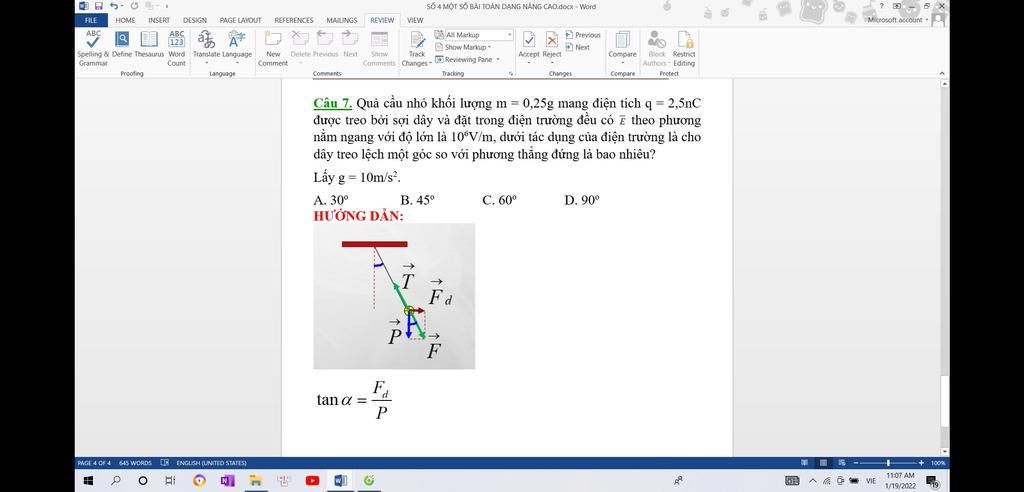Screen dimensions: 1024x492
Task: Accept the tracked change
Action: (529, 44)
